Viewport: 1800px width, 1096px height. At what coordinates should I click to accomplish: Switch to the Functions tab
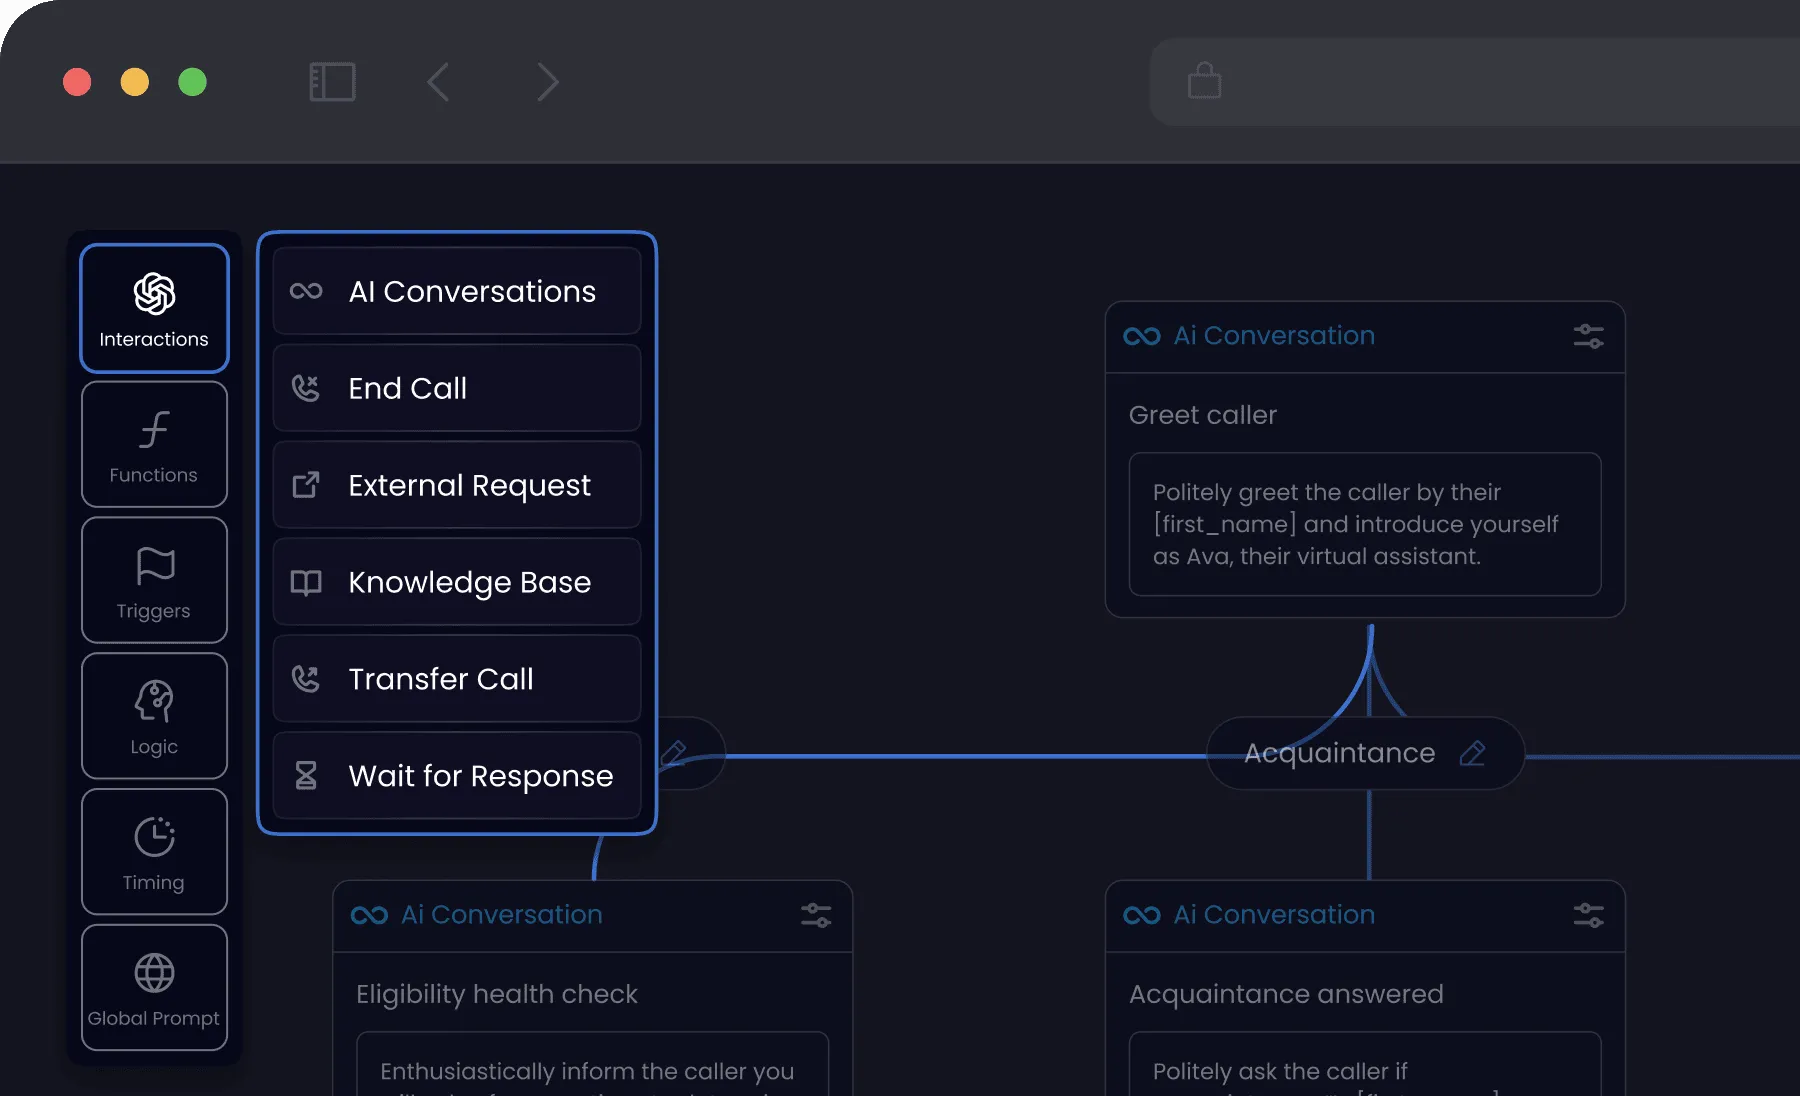pyautogui.click(x=154, y=444)
